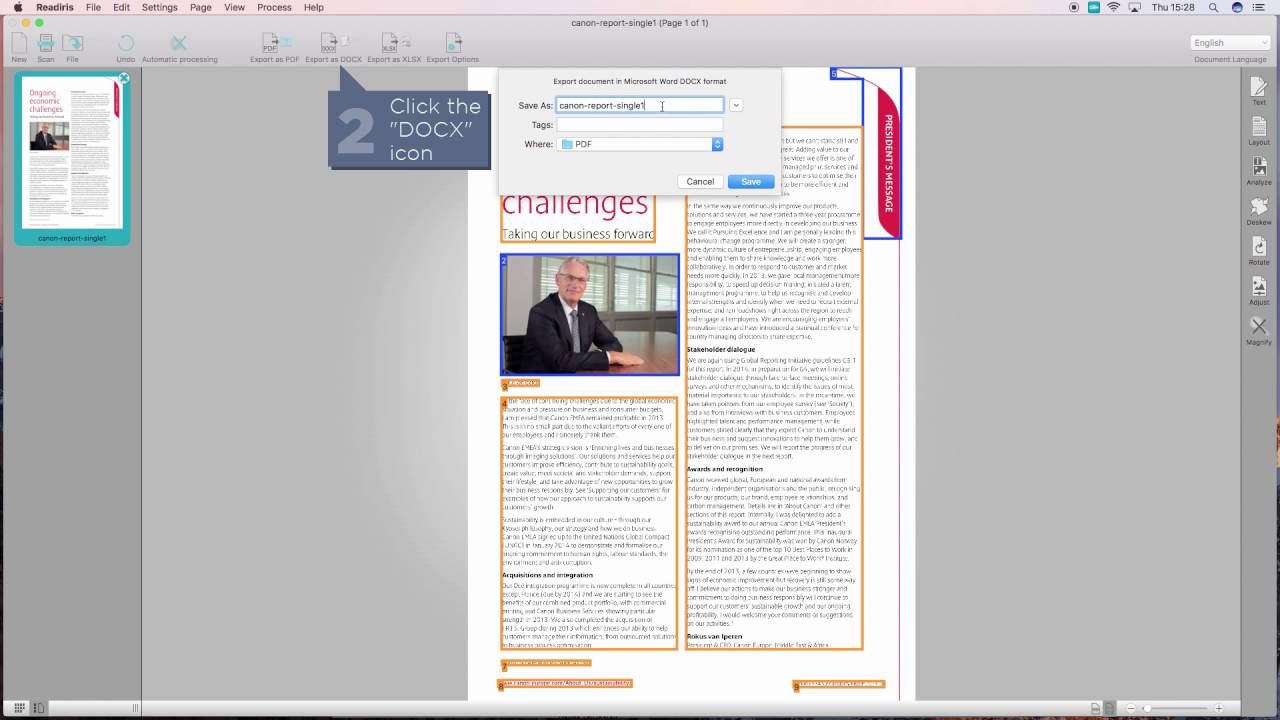Toggle Automatic processing
Image resolution: width=1280 pixels, height=720 pixels.
click(178, 45)
